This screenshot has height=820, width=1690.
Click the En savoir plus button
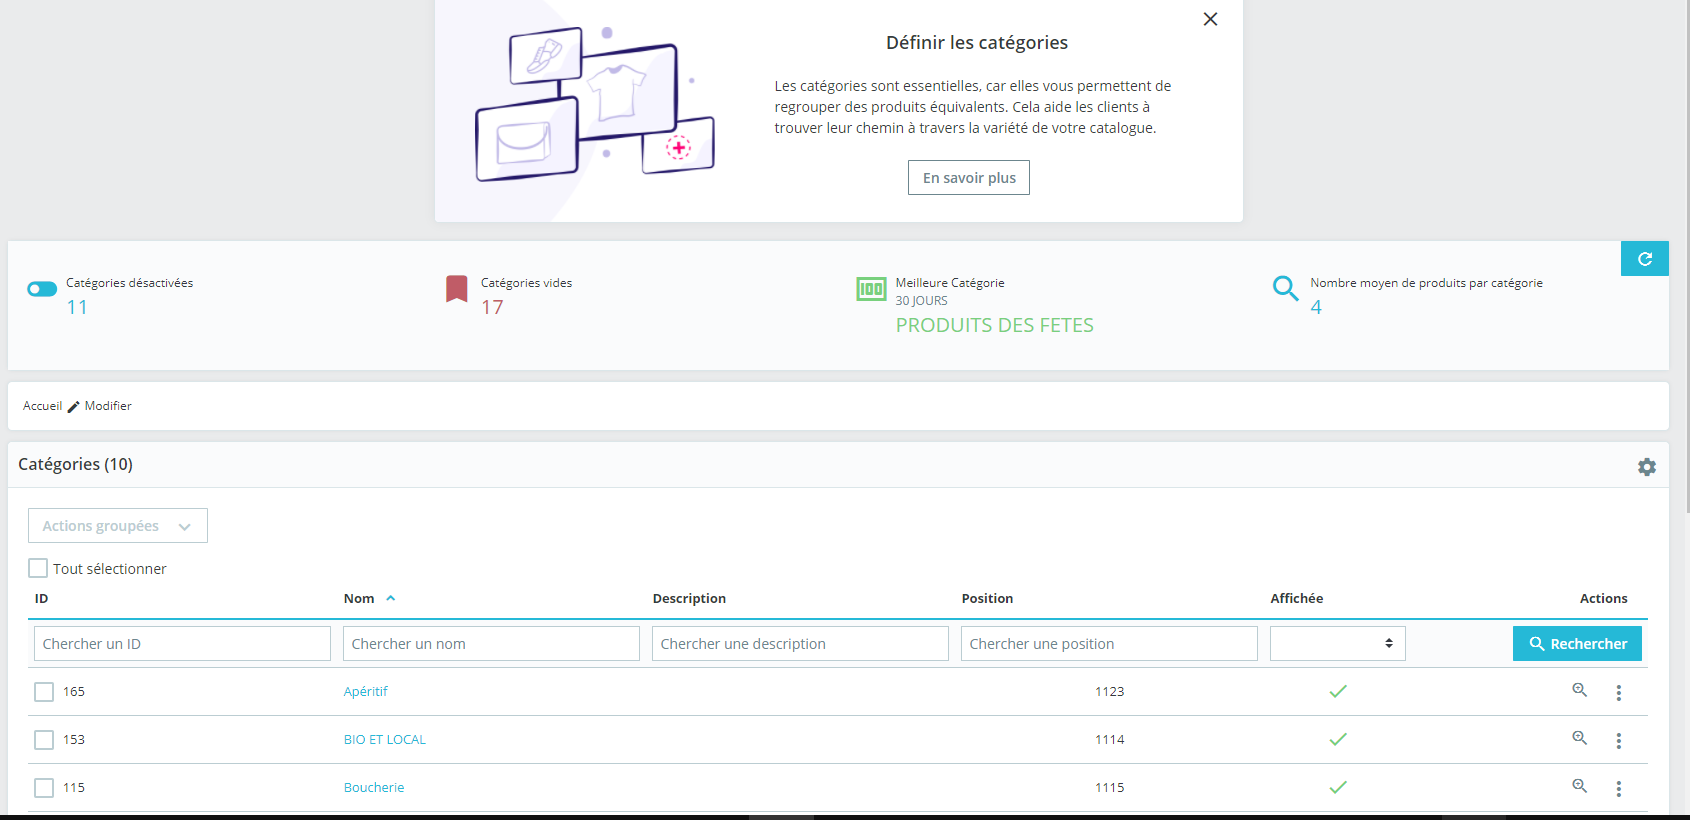(x=969, y=178)
